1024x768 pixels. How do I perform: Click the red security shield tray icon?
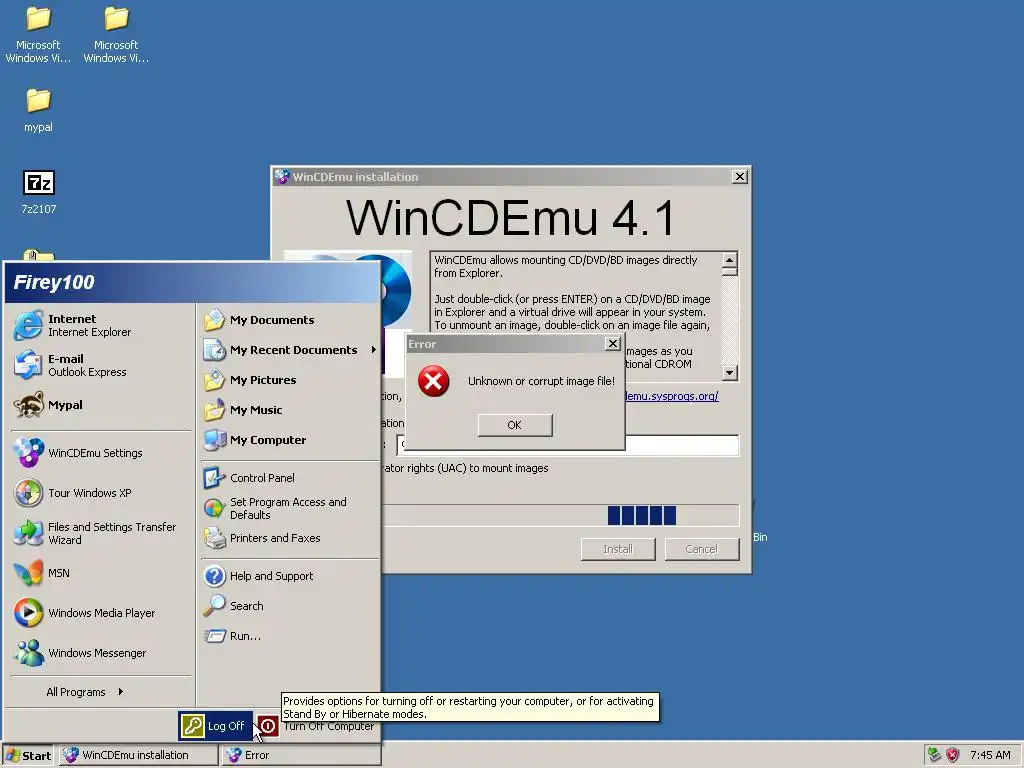[953, 755]
